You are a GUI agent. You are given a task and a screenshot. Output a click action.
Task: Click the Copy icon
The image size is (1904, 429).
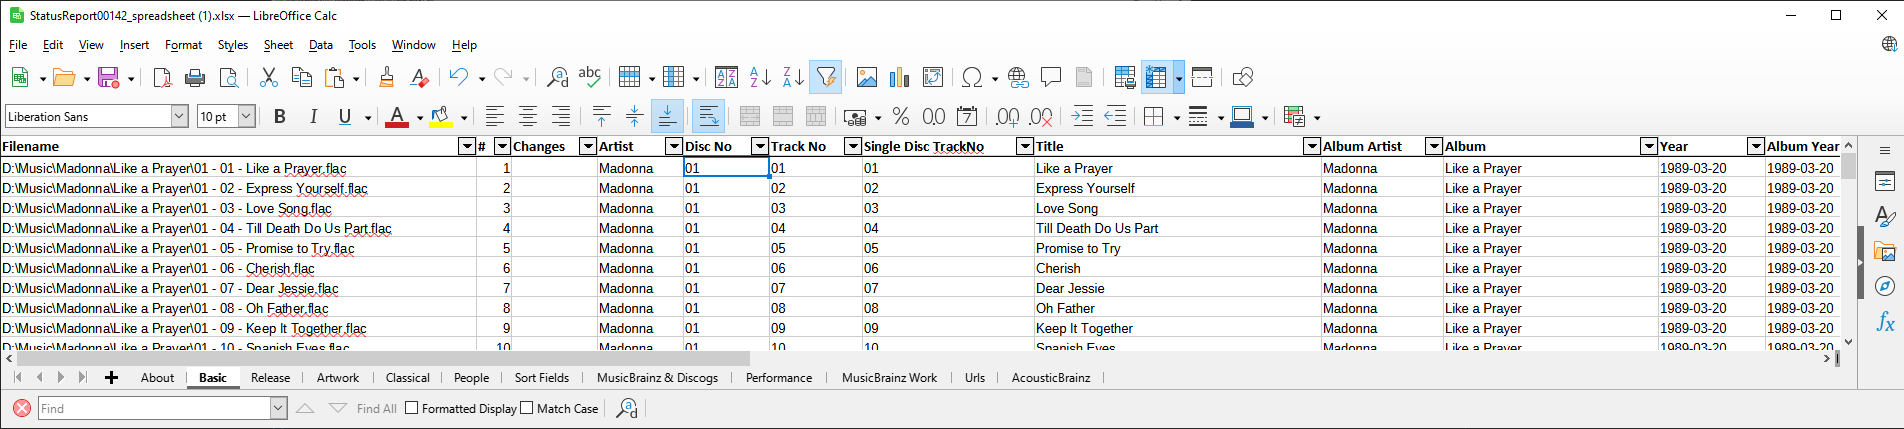pos(301,77)
